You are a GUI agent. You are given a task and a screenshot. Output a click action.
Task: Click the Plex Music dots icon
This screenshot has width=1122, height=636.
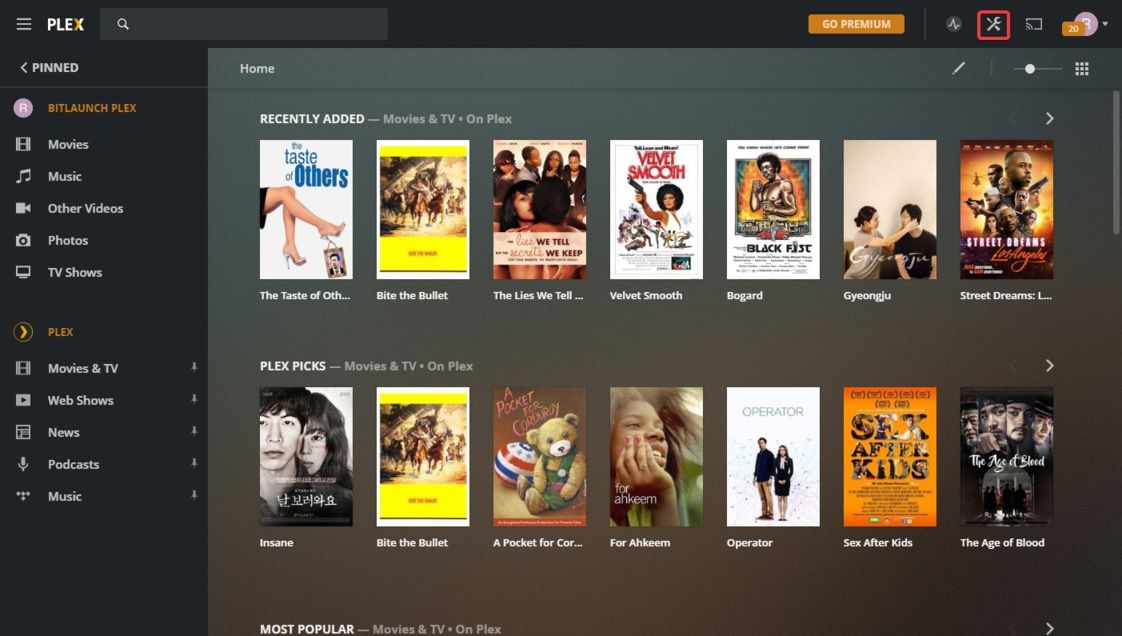(23, 496)
